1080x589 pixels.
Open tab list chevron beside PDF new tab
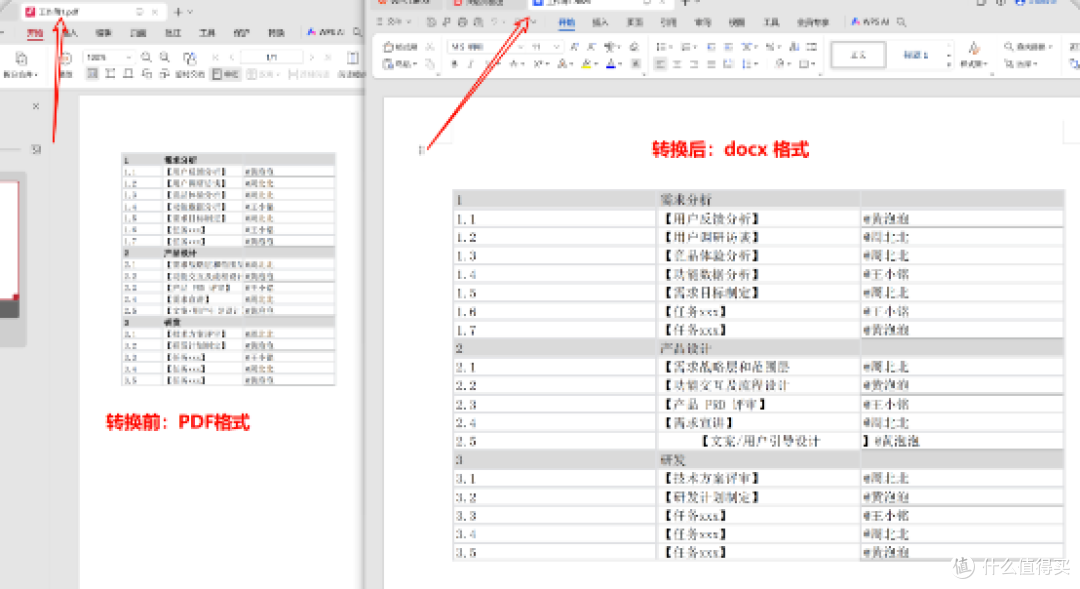point(191,12)
